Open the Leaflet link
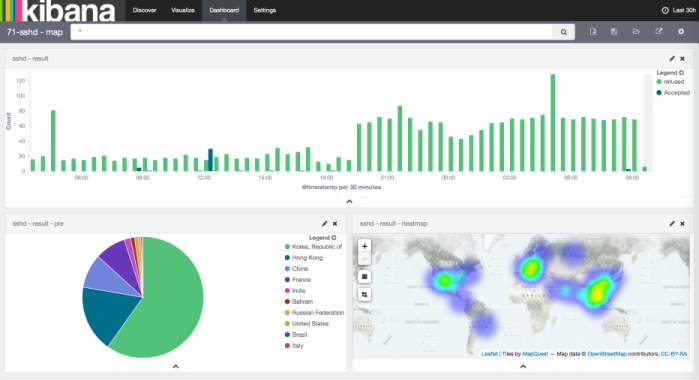 [x=489, y=354]
